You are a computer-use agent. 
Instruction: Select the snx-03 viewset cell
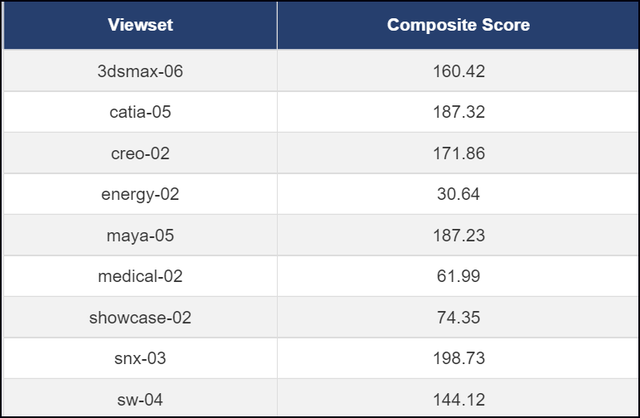[140, 358]
